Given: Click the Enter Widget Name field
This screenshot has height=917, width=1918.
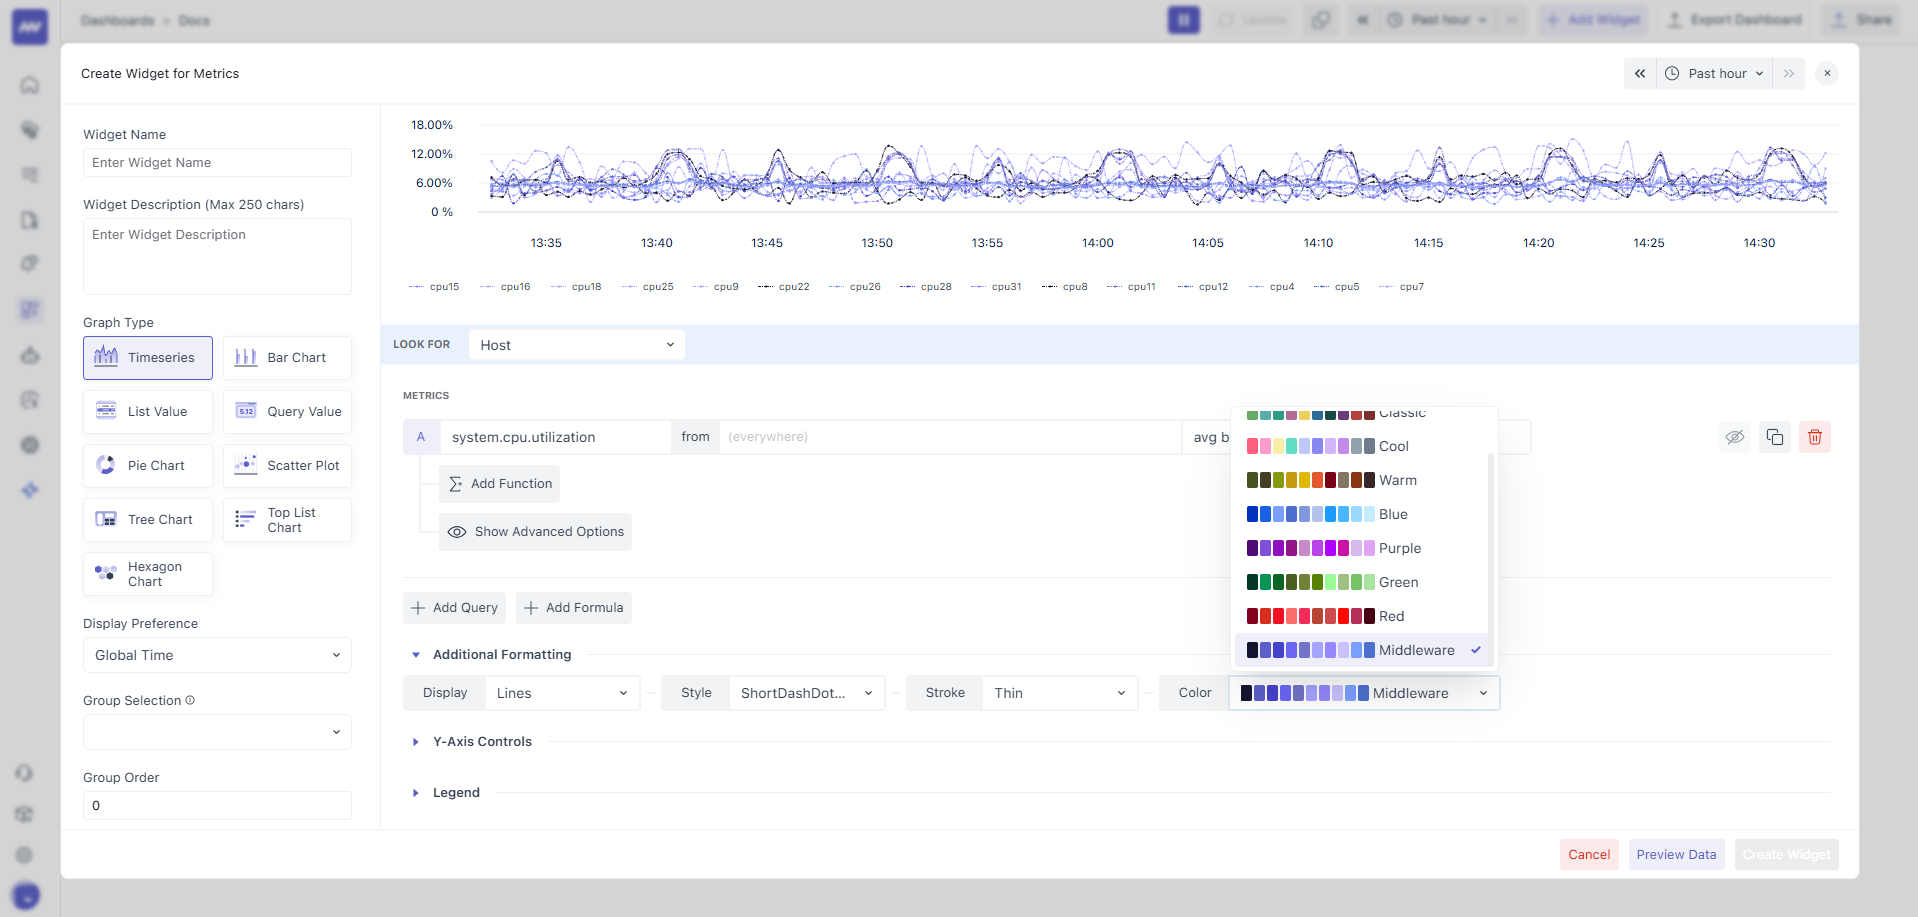Looking at the screenshot, I should pos(216,162).
